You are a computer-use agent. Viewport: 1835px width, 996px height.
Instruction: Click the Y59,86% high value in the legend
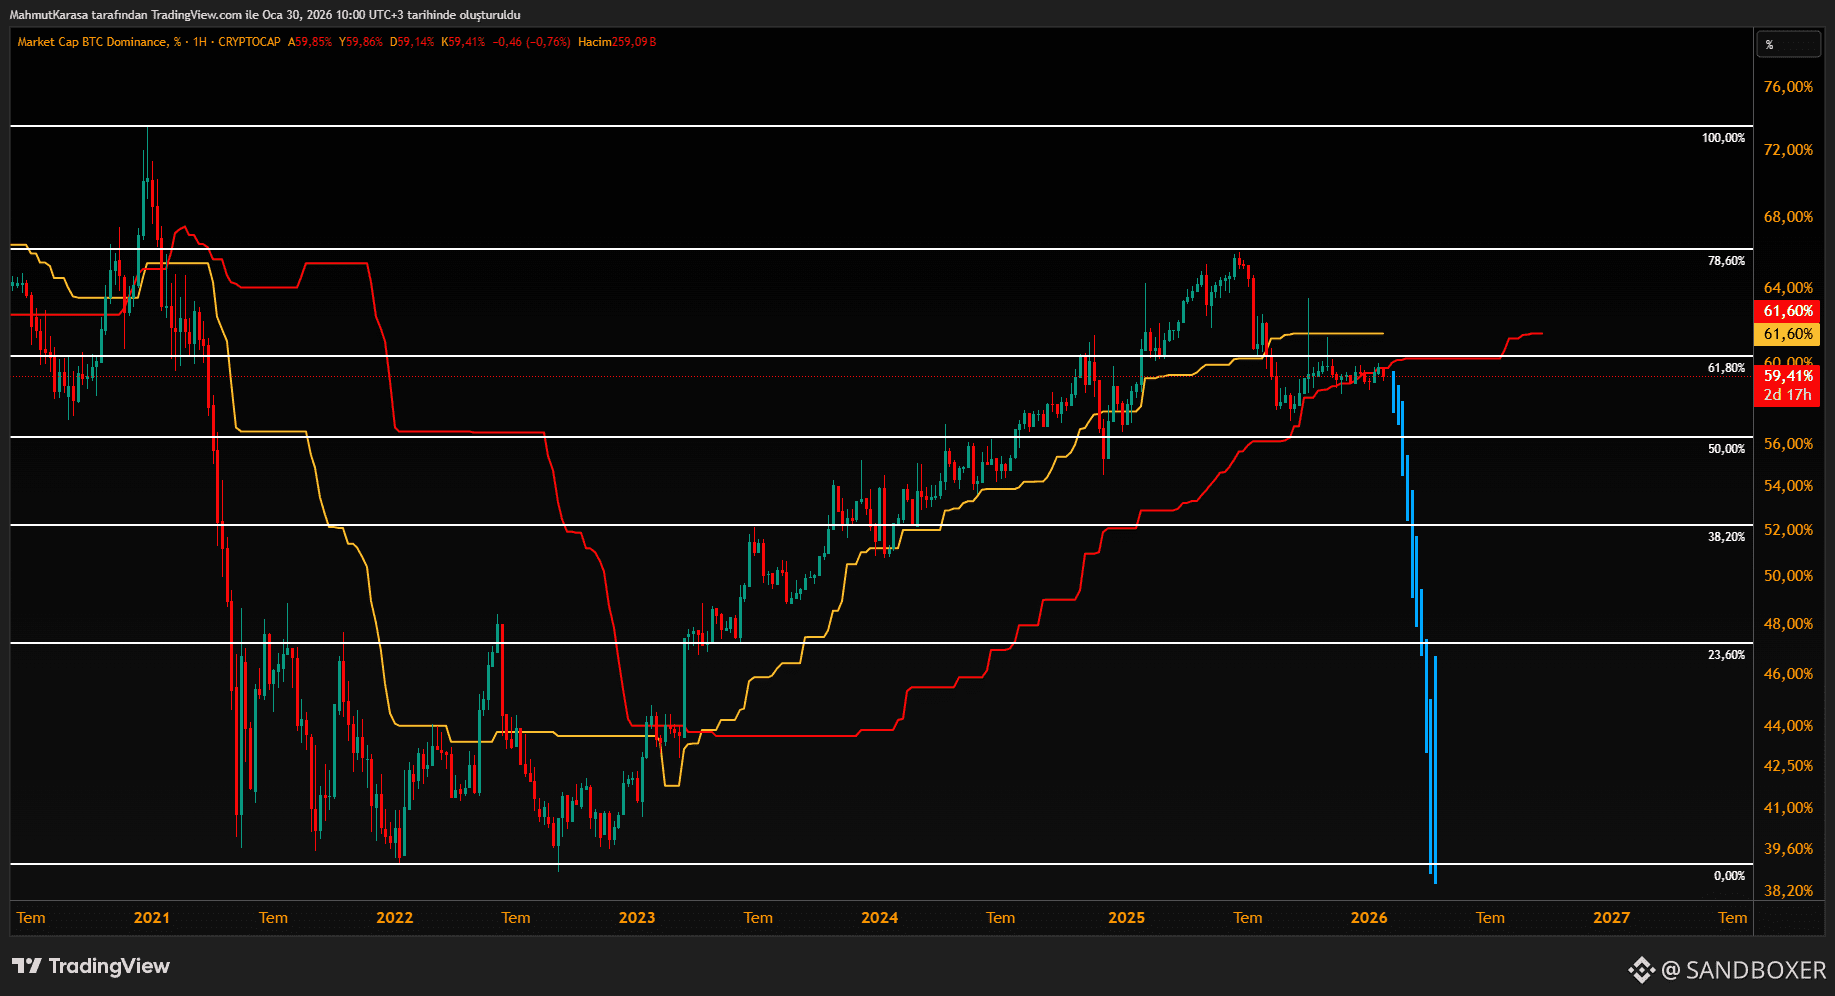click(361, 42)
